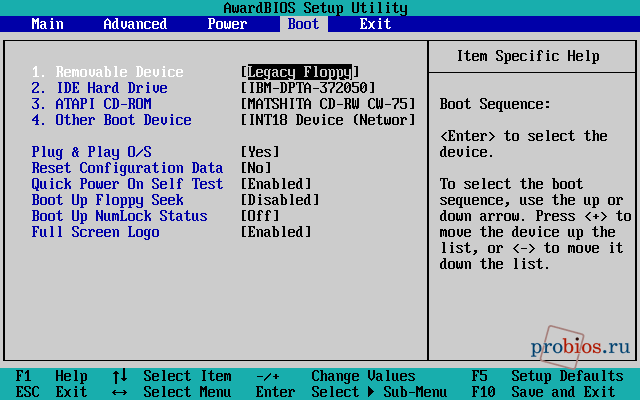
Task: Toggle the Plug & Play Yes value
Action: [260, 152]
